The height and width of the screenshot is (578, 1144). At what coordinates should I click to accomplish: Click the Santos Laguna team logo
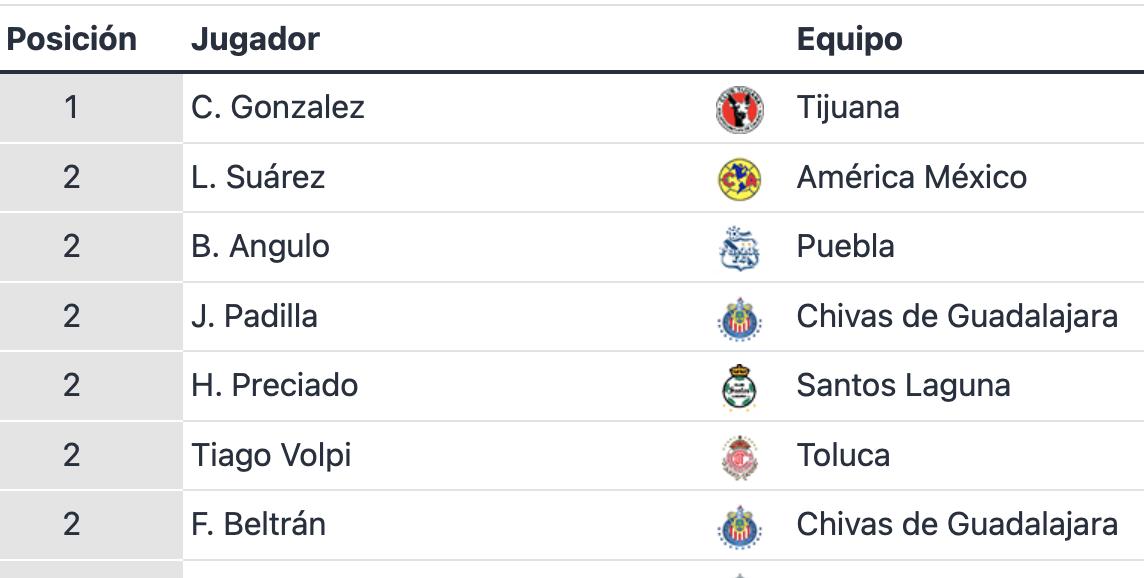tap(740, 388)
